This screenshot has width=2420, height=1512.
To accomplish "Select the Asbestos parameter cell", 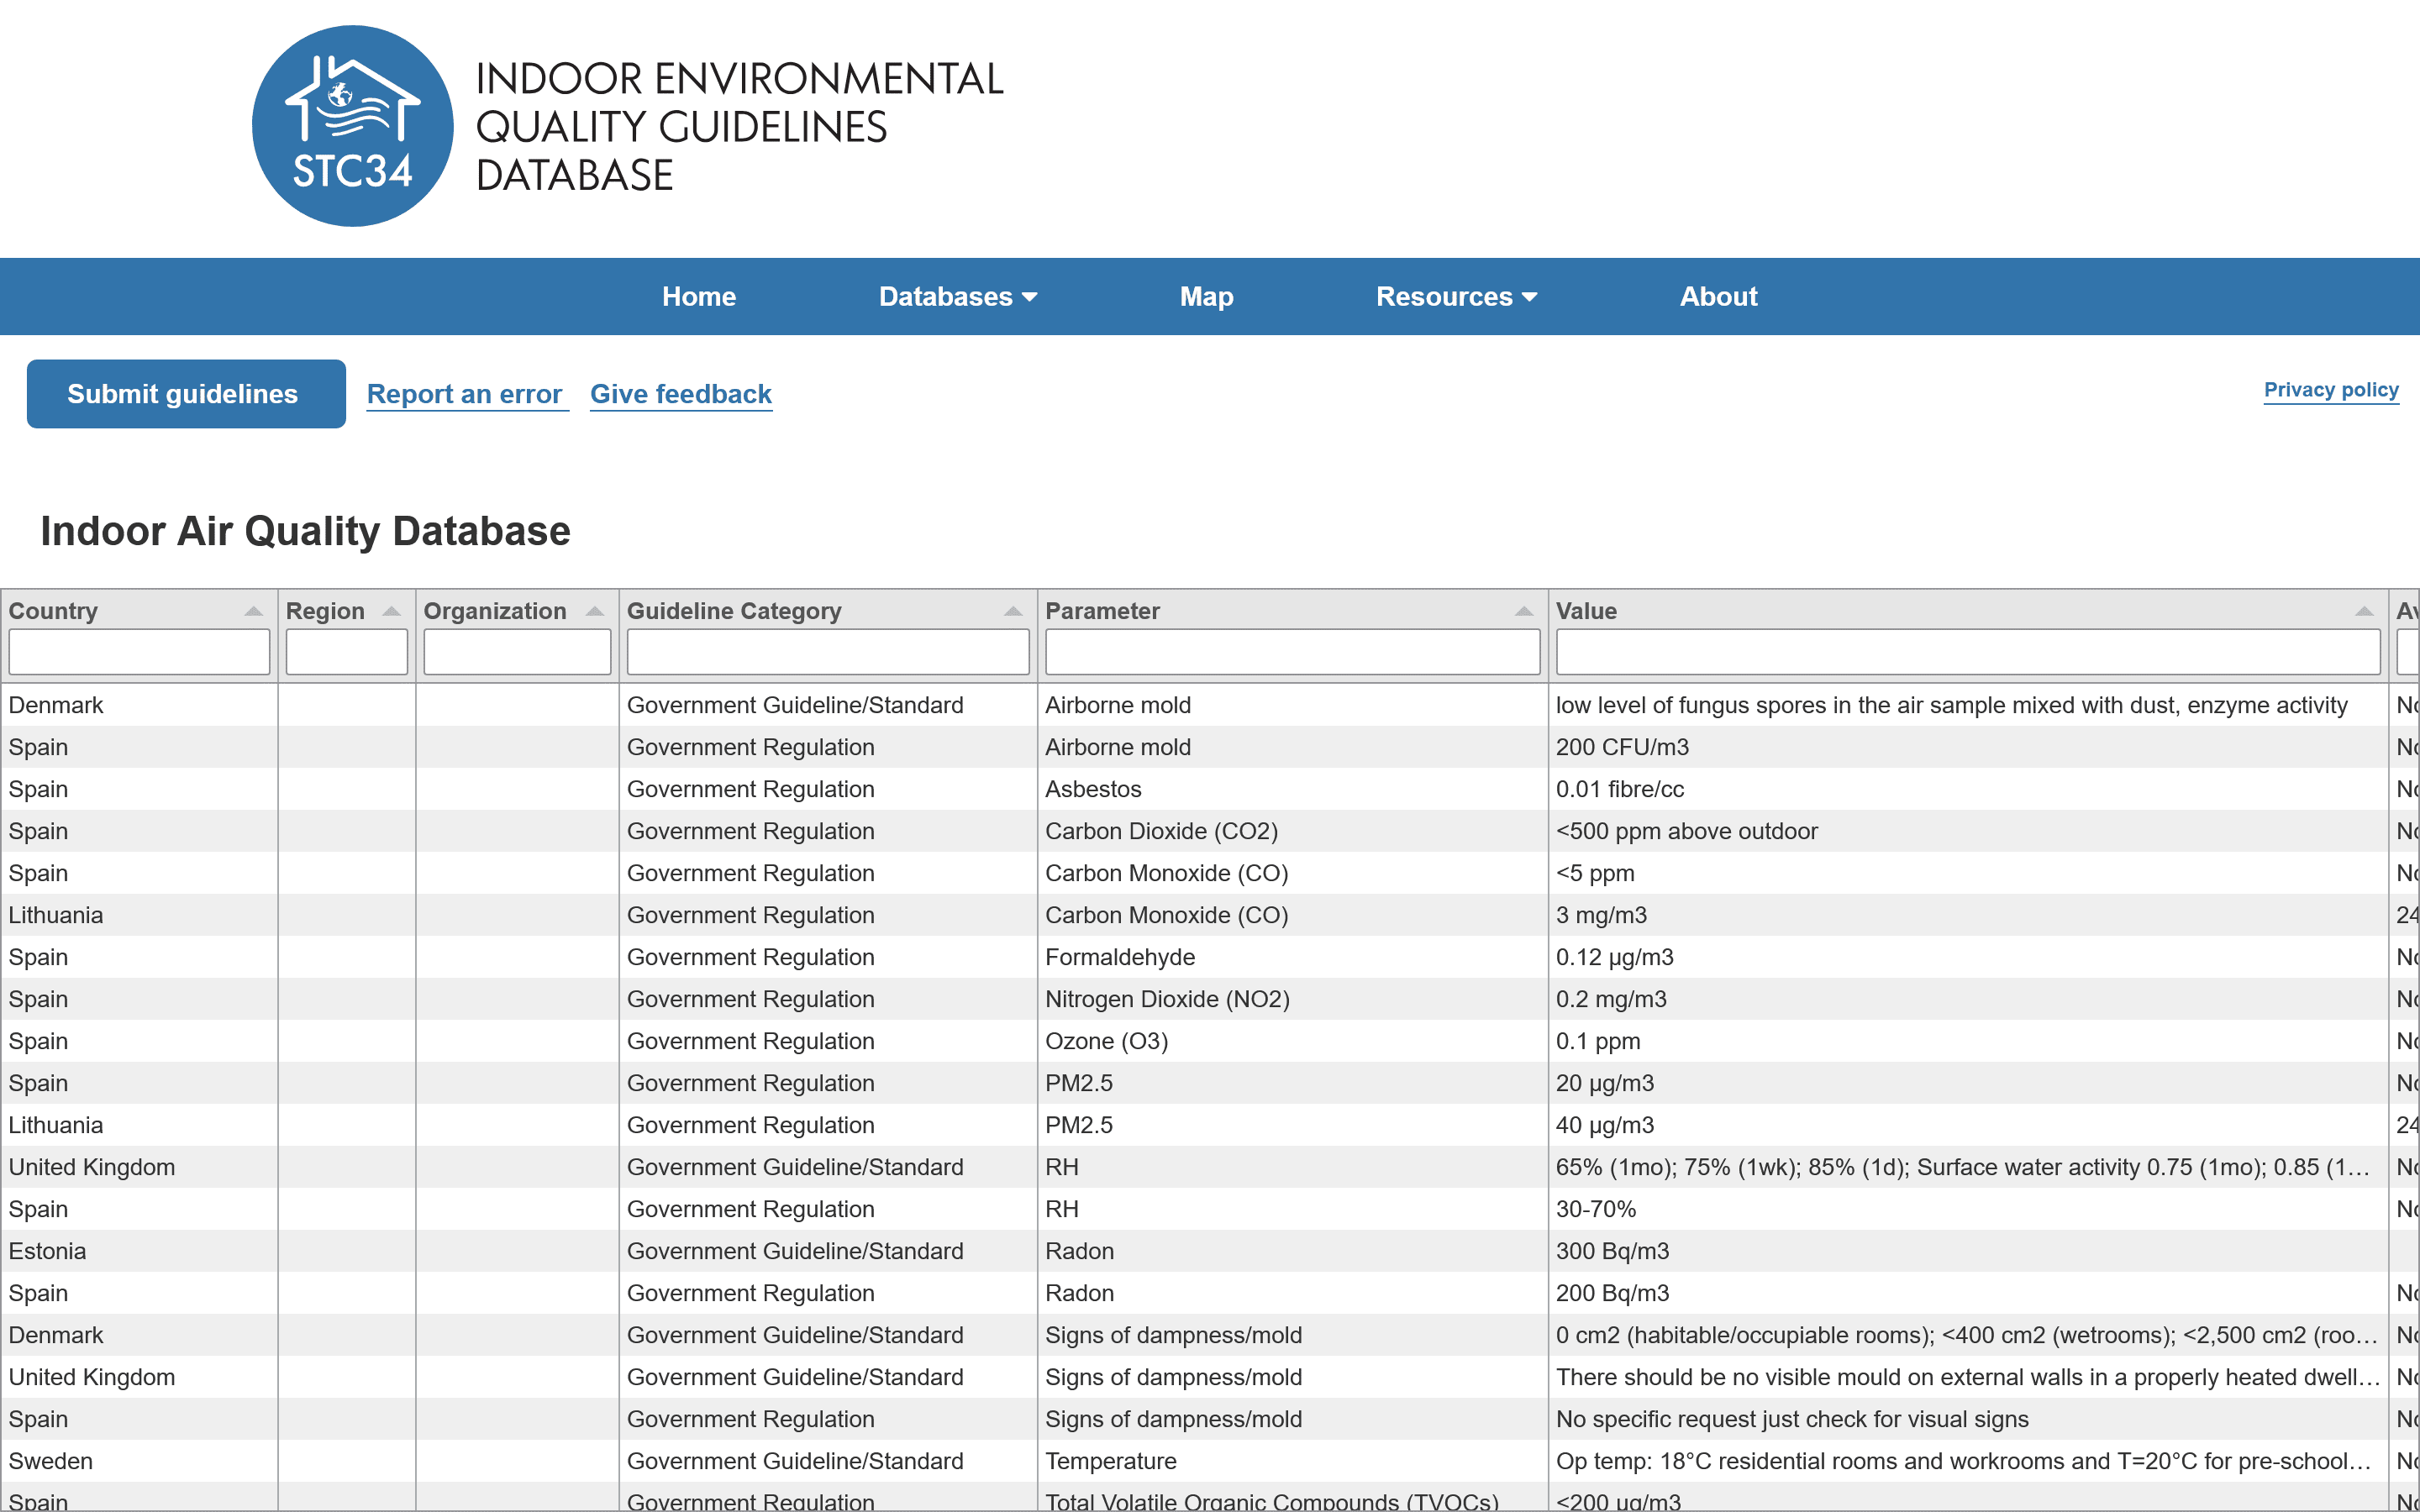I will 1292,789.
